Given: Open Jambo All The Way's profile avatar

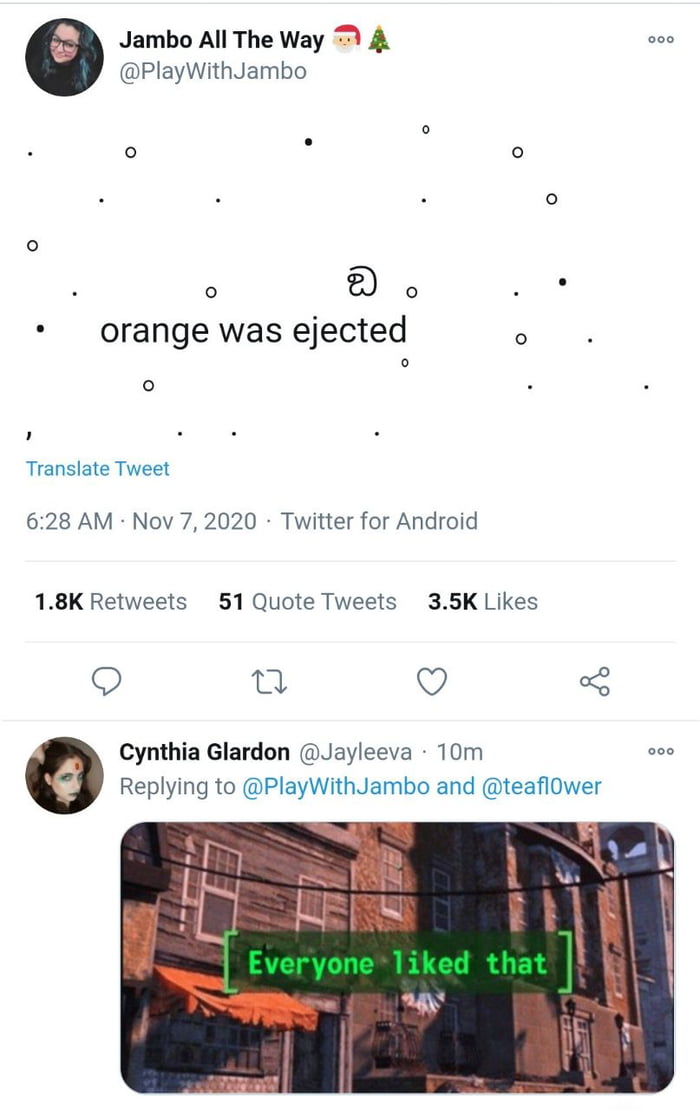Looking at the screenshot, I should point(64,57).
